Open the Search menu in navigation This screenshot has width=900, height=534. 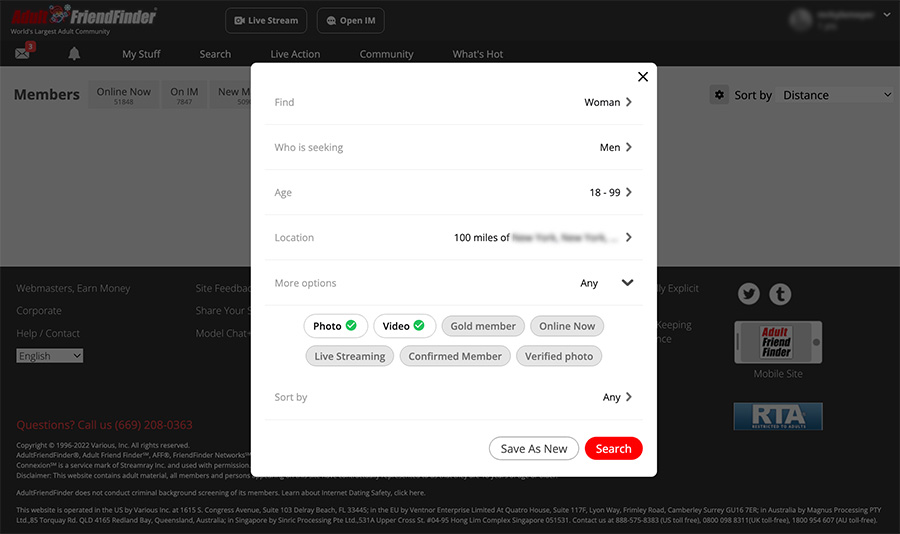[215, 54]
